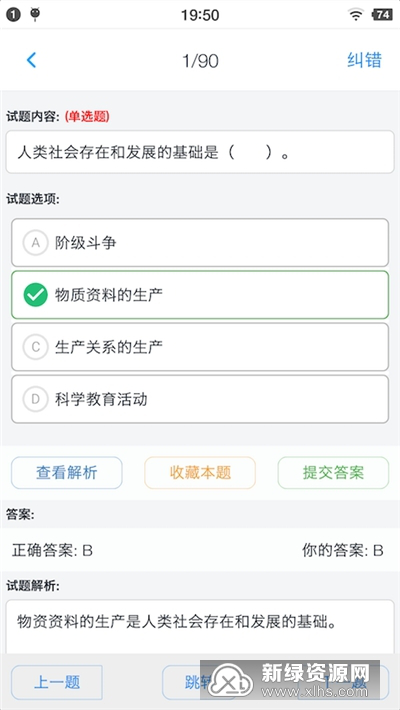This screenshot has height=710, width=400.
Task: Tap the battery level icon
Action: 382,15
